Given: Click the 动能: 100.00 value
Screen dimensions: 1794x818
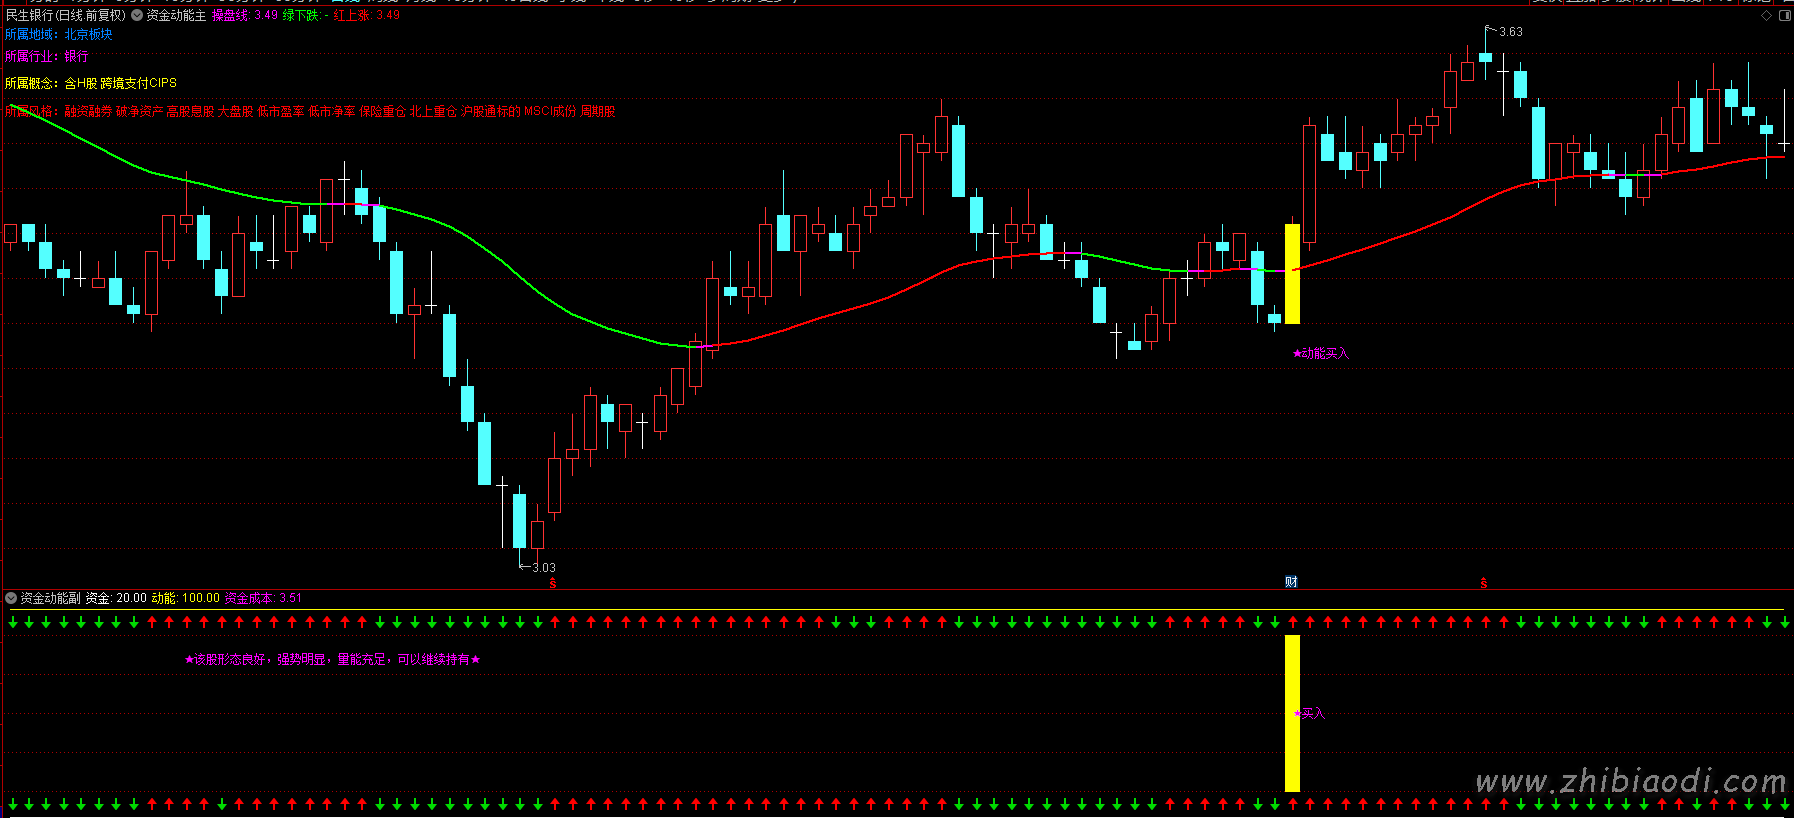Looking at the screenshot, I should point(185,598).
